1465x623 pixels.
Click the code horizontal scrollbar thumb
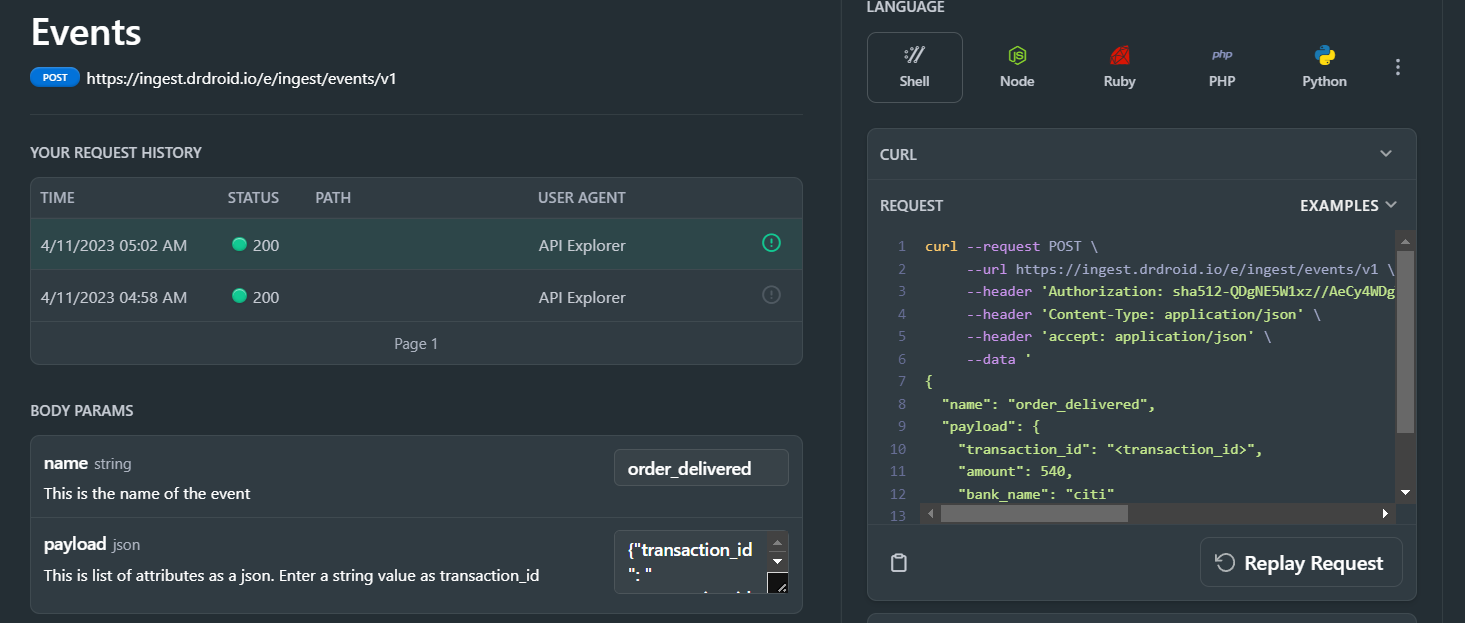click(x=1034, y=513)
